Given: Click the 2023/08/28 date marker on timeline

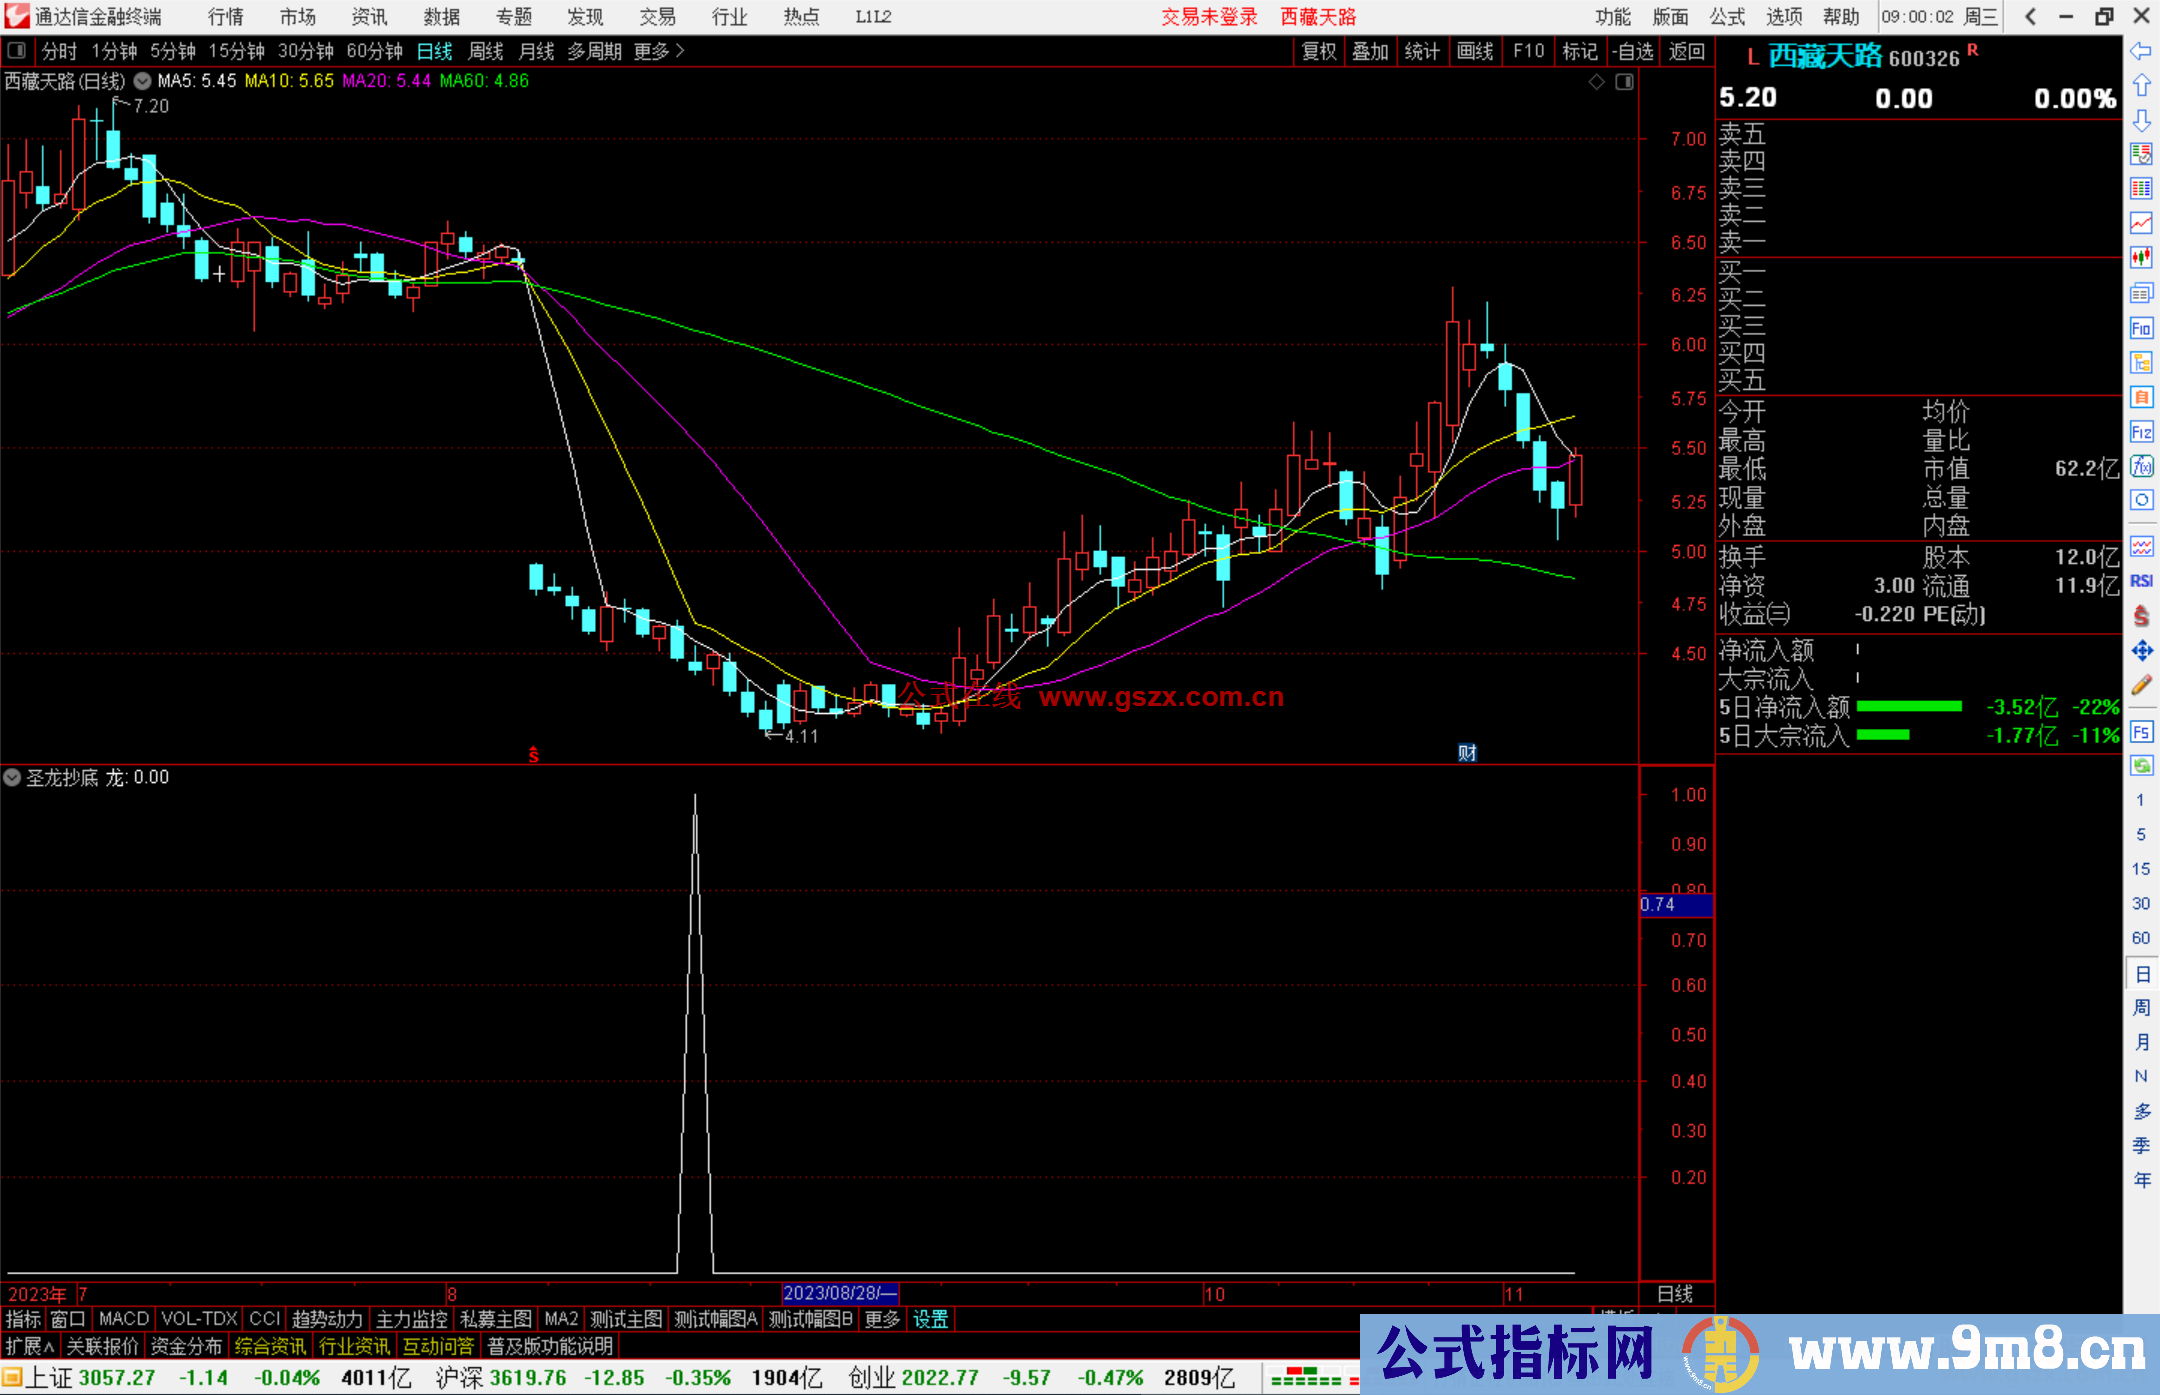Looking at the screenshot, I should click(839, 1293).
